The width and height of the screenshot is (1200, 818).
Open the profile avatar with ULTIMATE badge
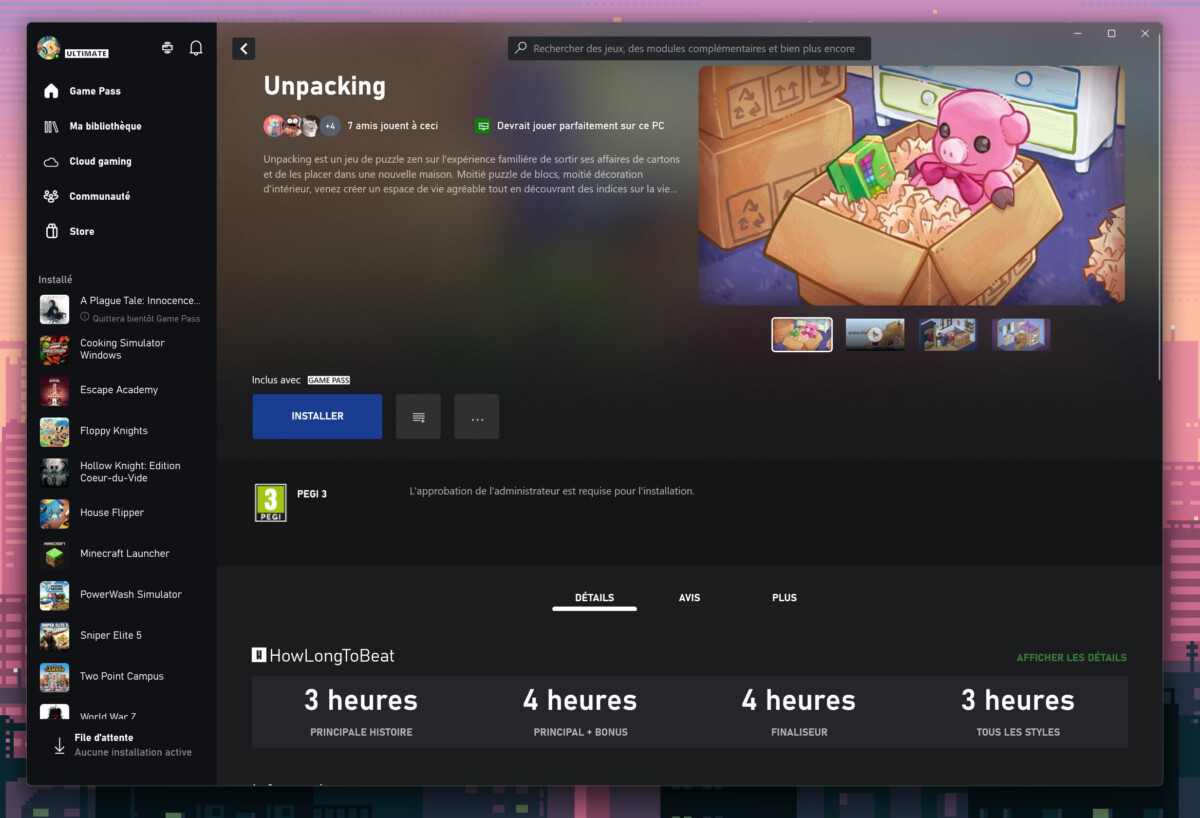(x=72, y=48)
